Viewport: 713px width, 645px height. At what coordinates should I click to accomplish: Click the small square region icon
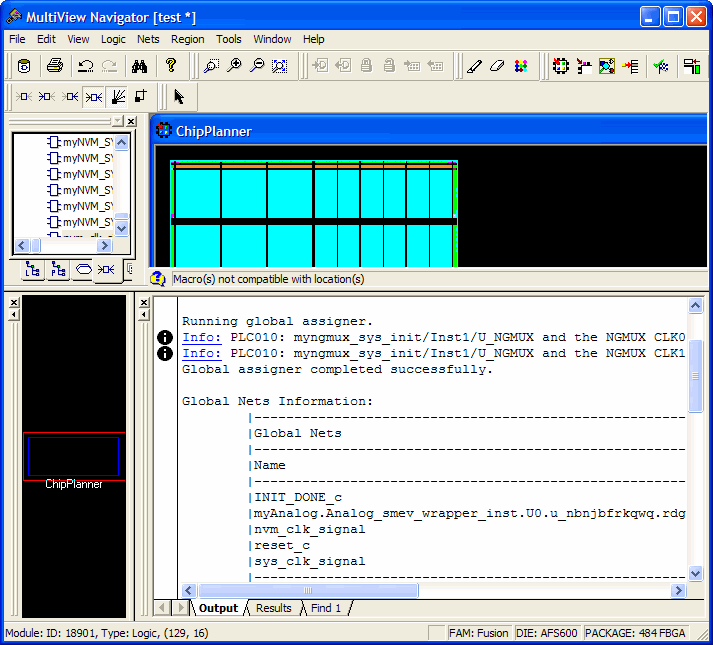point(141,96)
